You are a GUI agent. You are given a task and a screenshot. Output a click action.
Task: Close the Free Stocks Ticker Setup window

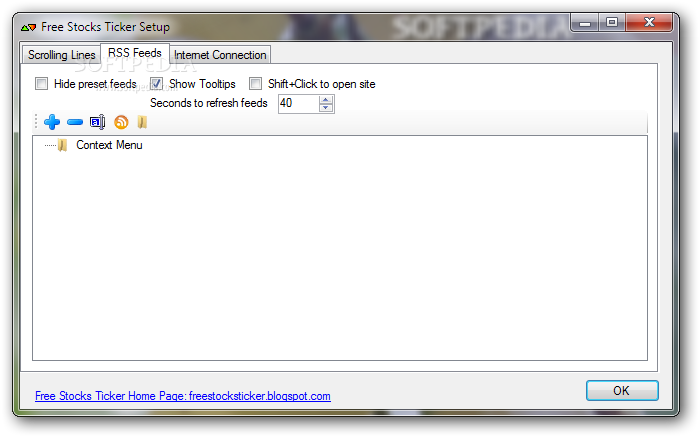(x=649, y=22)
